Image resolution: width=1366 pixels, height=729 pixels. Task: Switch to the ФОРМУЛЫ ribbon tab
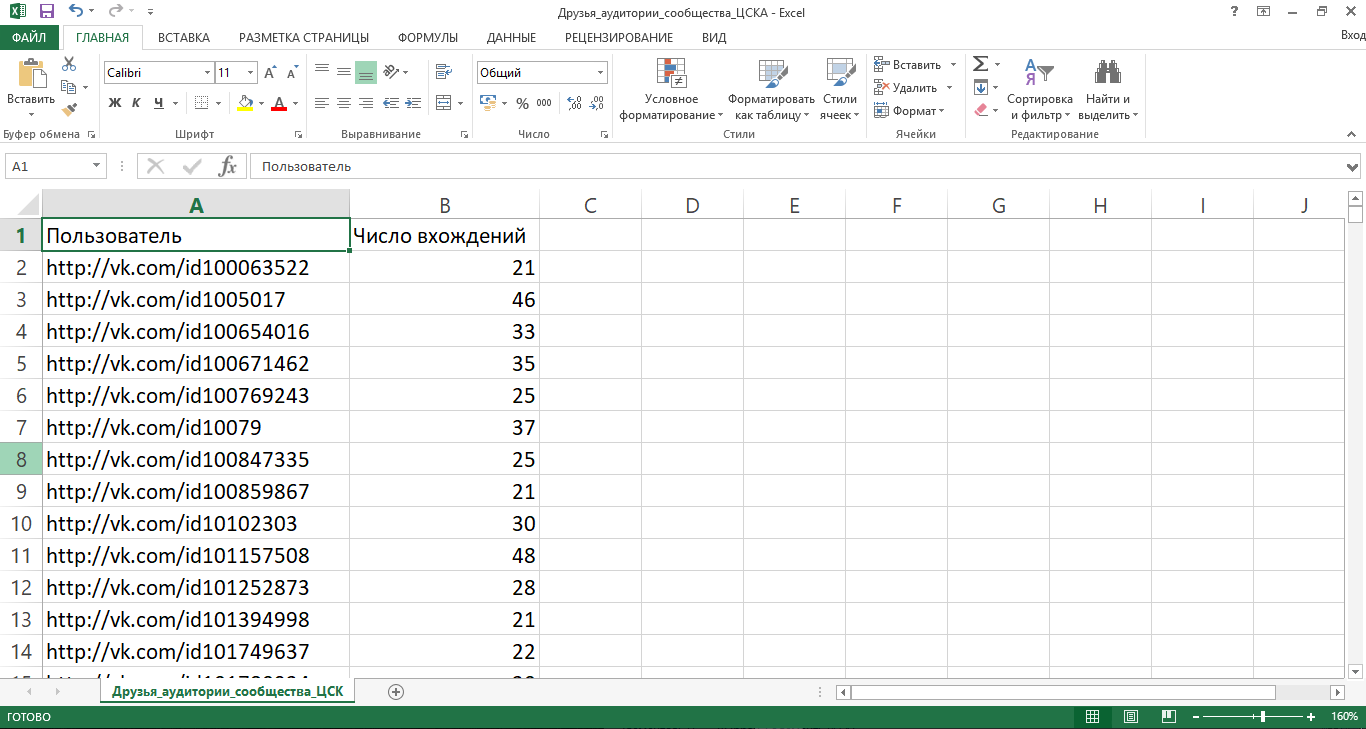tap(428, 37)
